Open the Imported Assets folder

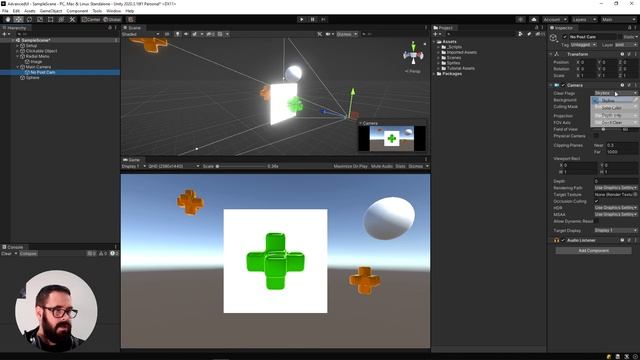pyautogui.click(x=462, y=52)
